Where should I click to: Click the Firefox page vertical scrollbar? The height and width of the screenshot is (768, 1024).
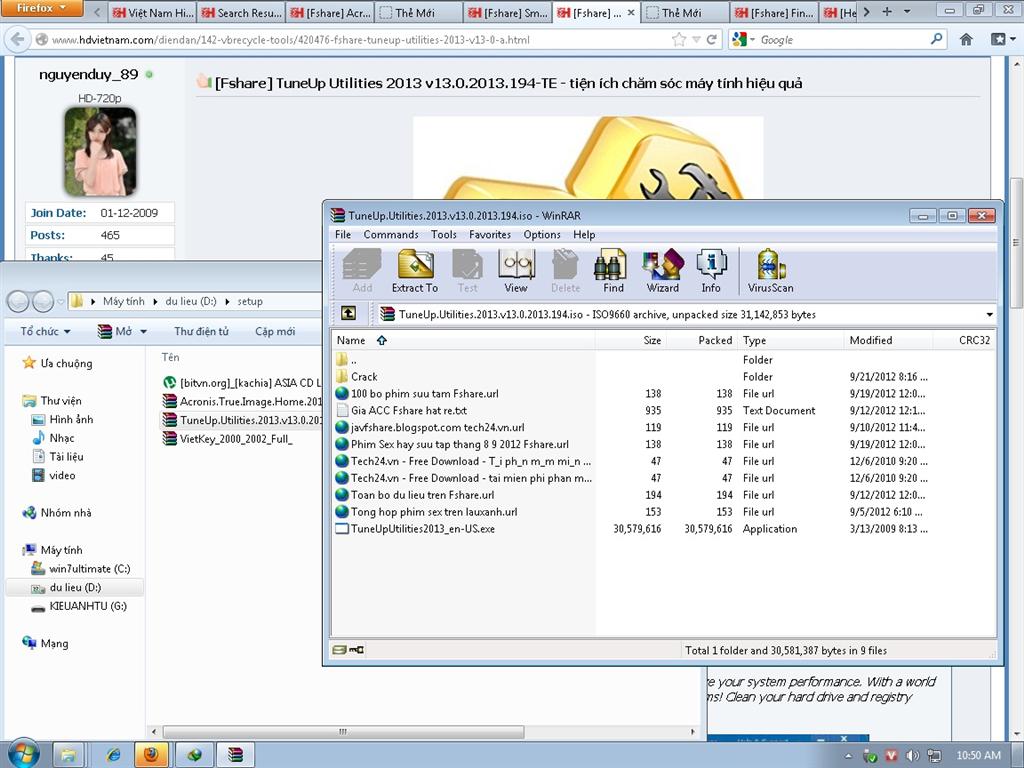(x=1016, y=242)
